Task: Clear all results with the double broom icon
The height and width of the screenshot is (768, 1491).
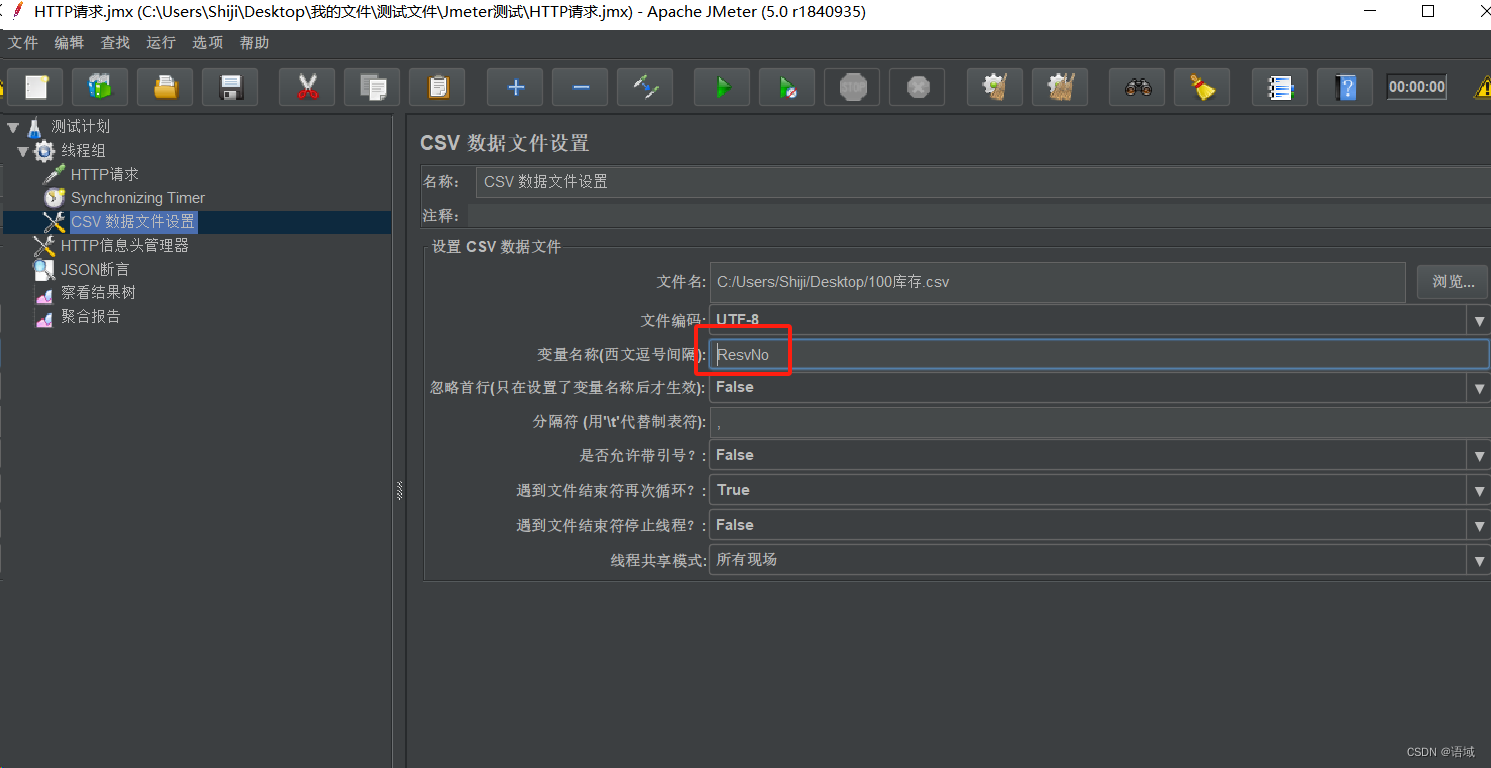Action: click(1060, 87)
